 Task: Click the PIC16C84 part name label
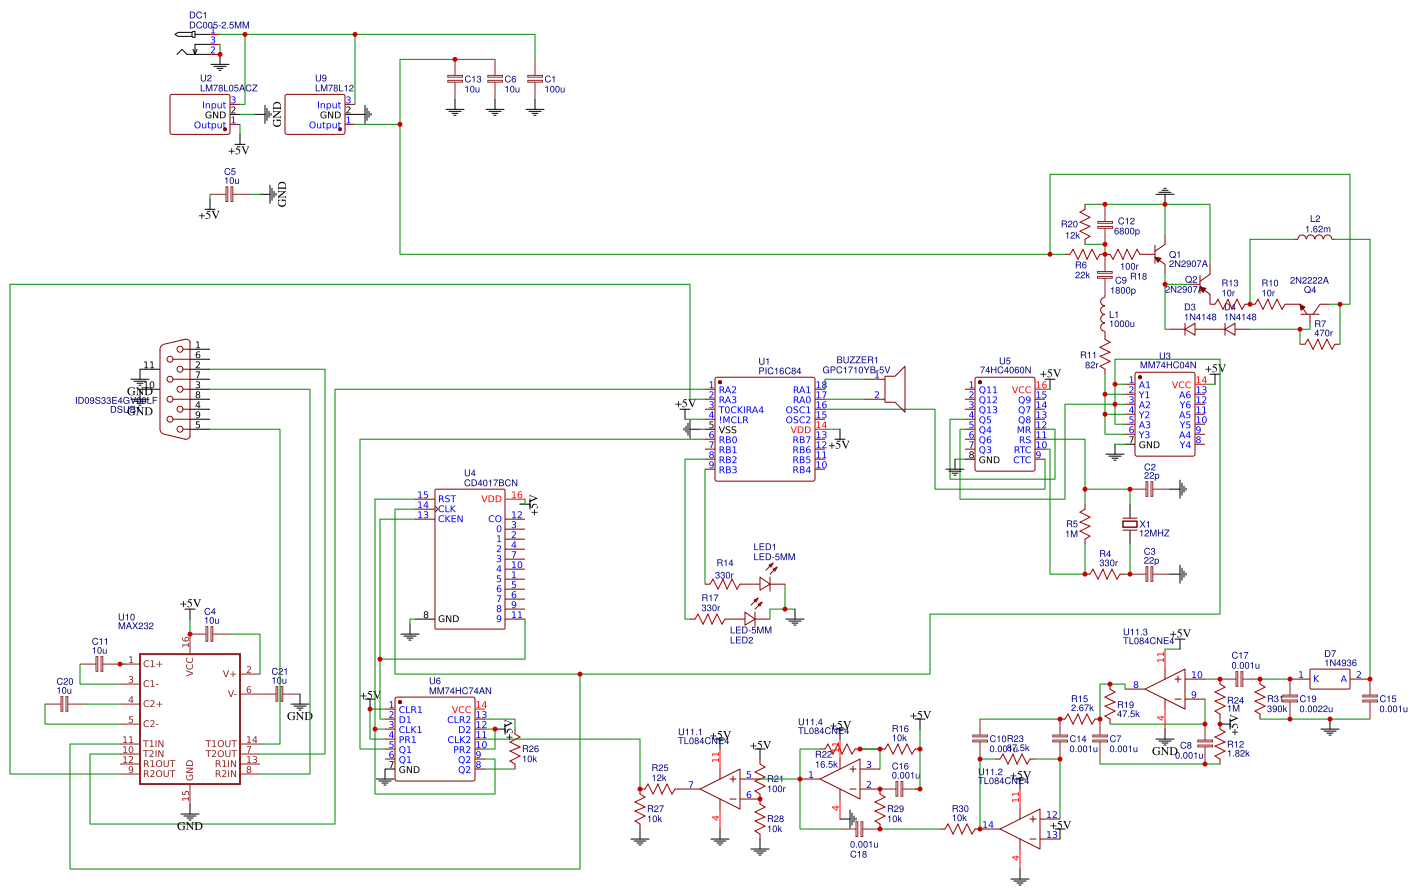tap(779, 371)
